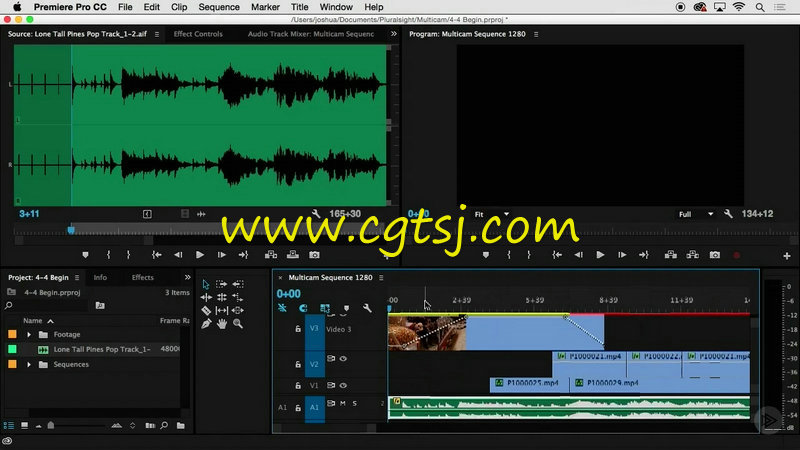Image resolution: width=800 pixels, height=450 pixels.
Task: Select the Selection arrow tool
Action: pos(206,284)
